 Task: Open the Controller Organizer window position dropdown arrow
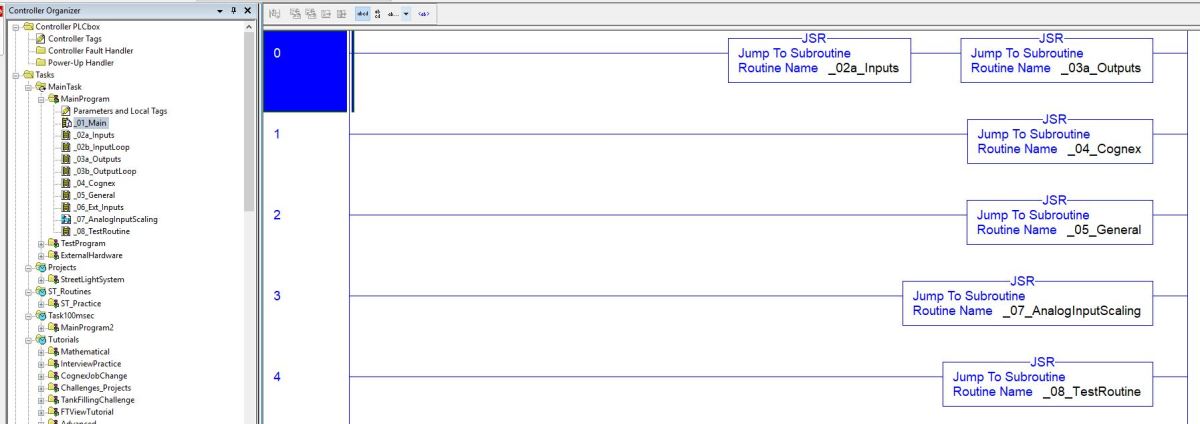point(221,9)
